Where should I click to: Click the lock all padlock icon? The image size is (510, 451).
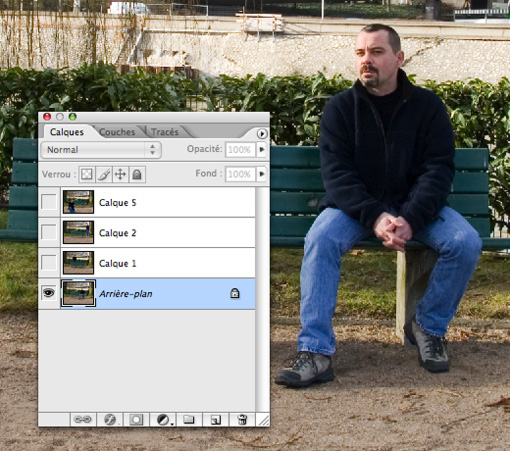coord(137,174)
